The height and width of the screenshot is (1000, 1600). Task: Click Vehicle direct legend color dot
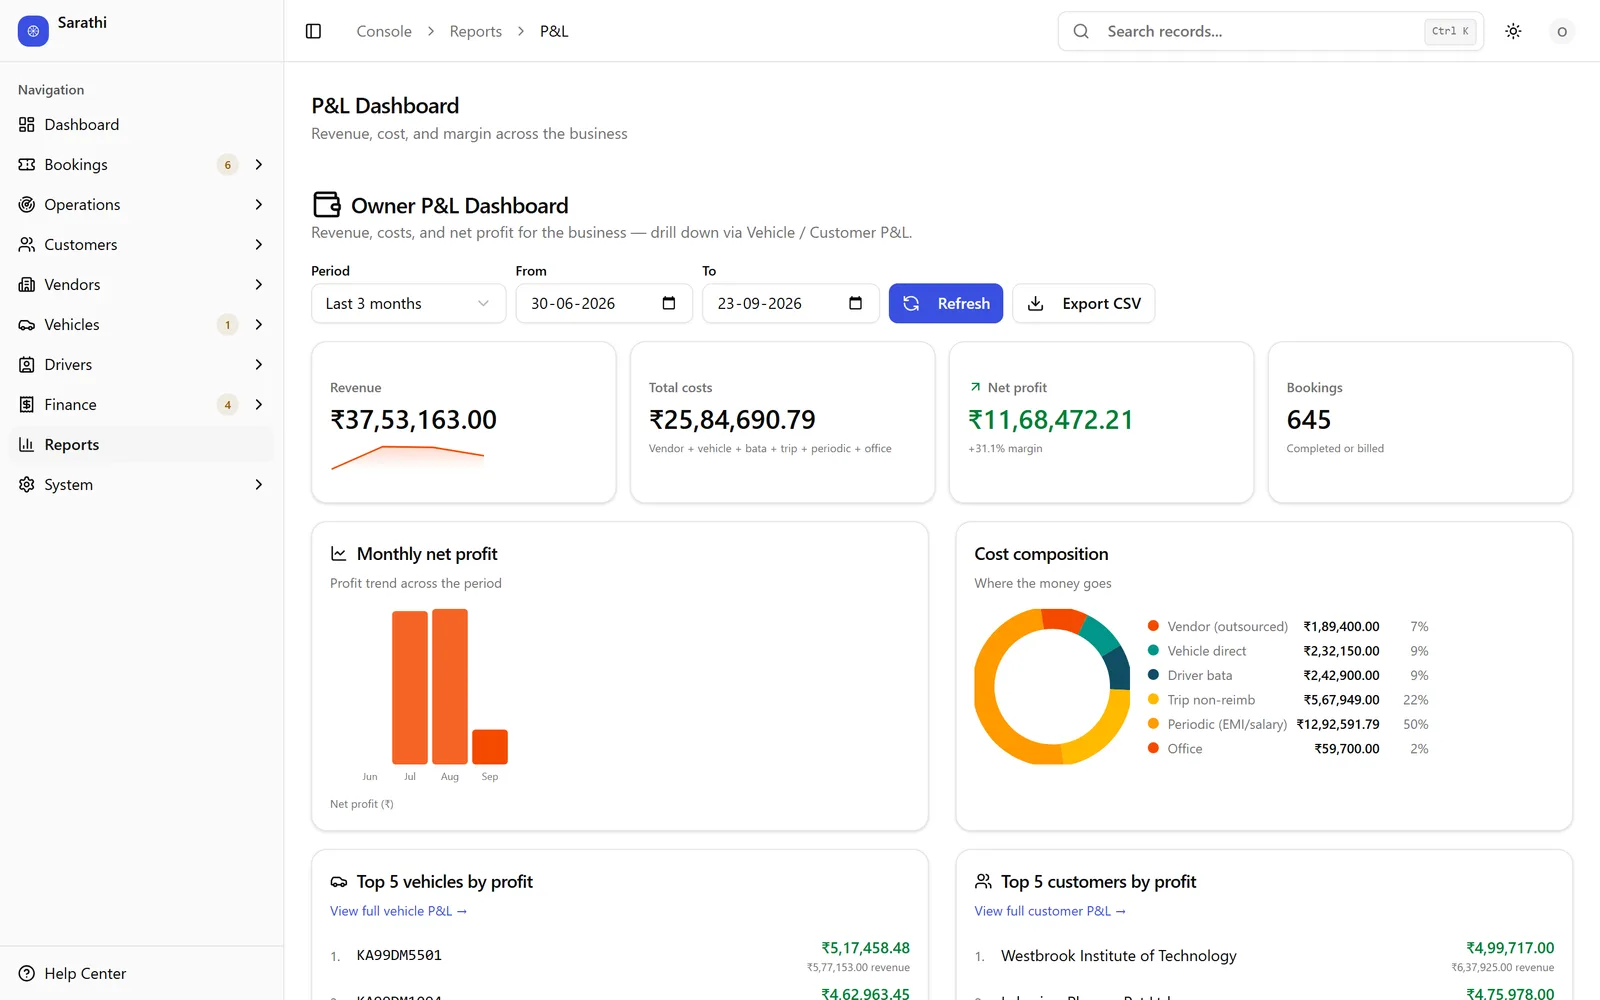[x=1153, y=650]
